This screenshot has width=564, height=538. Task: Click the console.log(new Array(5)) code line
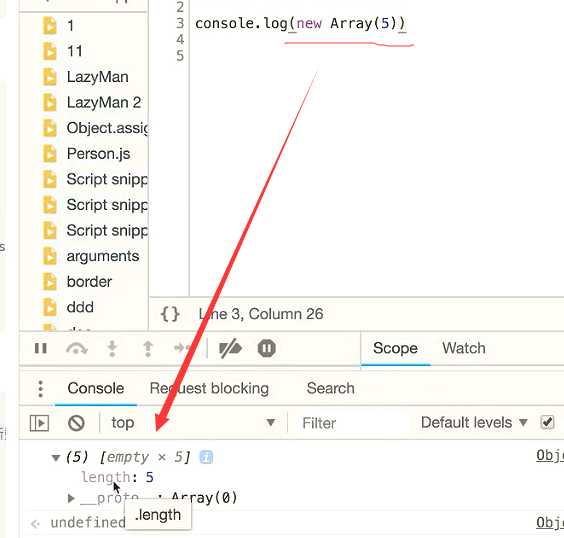pos(300,23)
